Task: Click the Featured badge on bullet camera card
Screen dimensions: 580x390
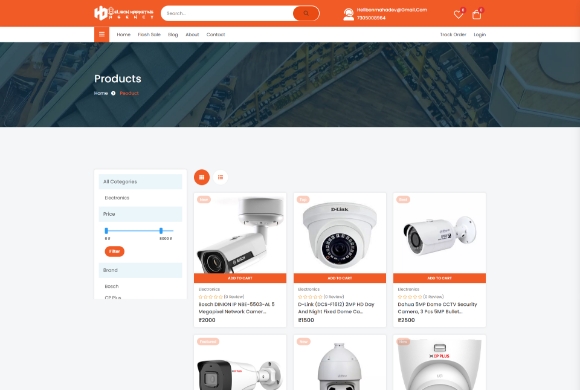Action: [208, 342]
